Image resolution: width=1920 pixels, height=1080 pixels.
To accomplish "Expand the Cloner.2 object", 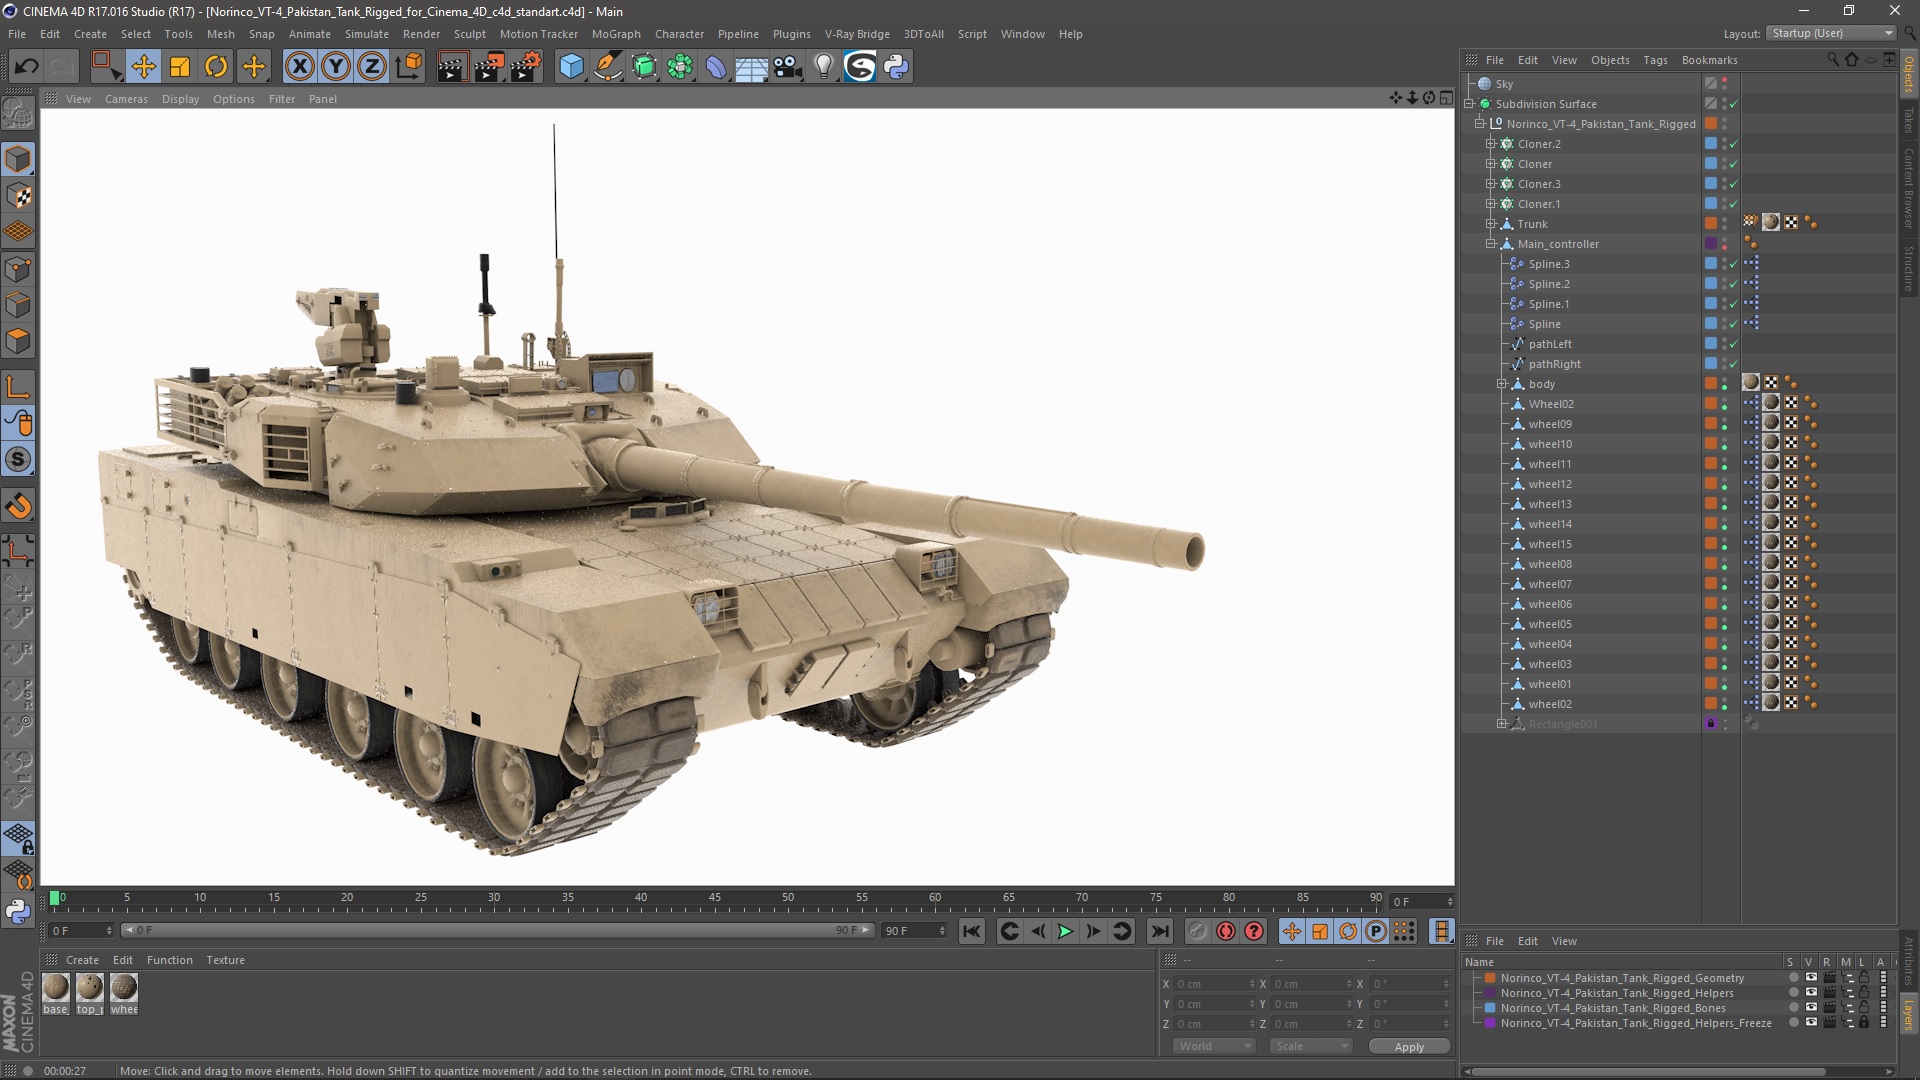I will [1491, 144].
